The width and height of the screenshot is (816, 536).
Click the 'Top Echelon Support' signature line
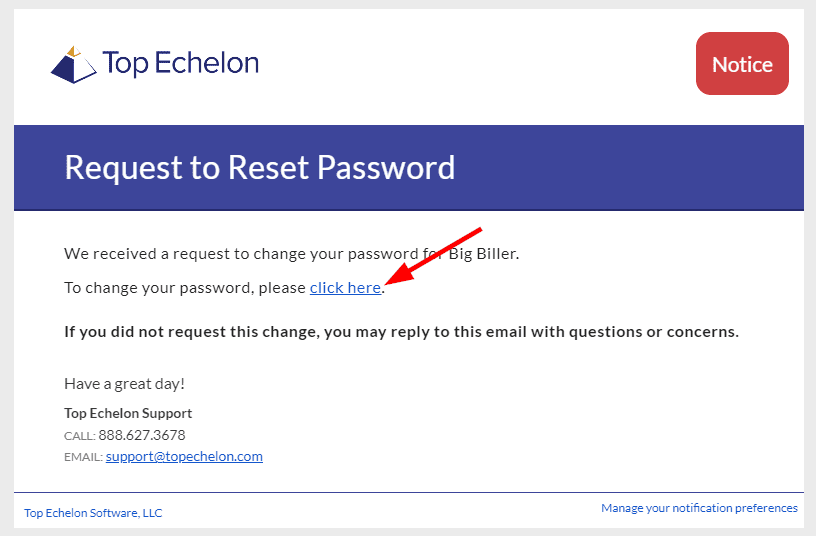coord(128,413)
